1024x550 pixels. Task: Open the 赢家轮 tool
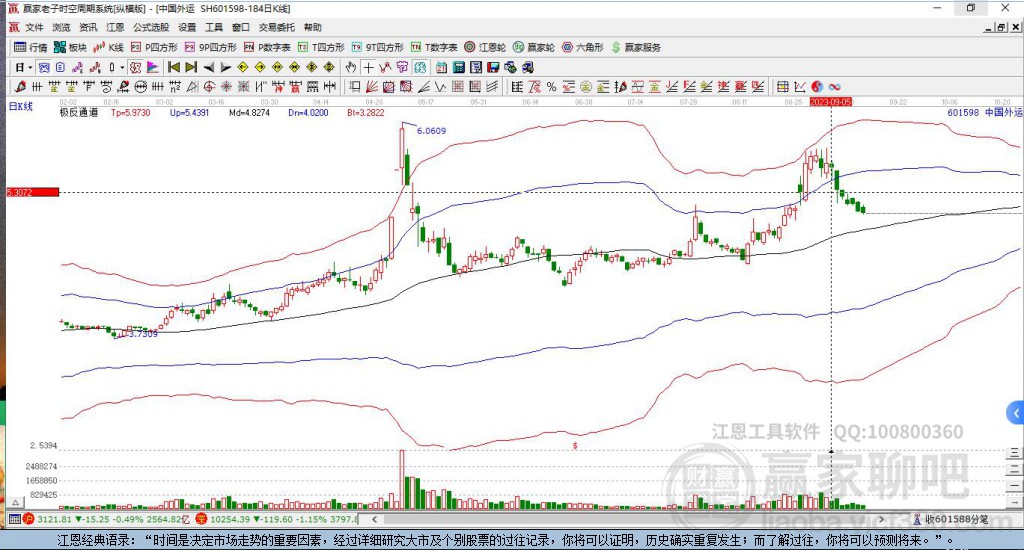click(x=534, y=47)
